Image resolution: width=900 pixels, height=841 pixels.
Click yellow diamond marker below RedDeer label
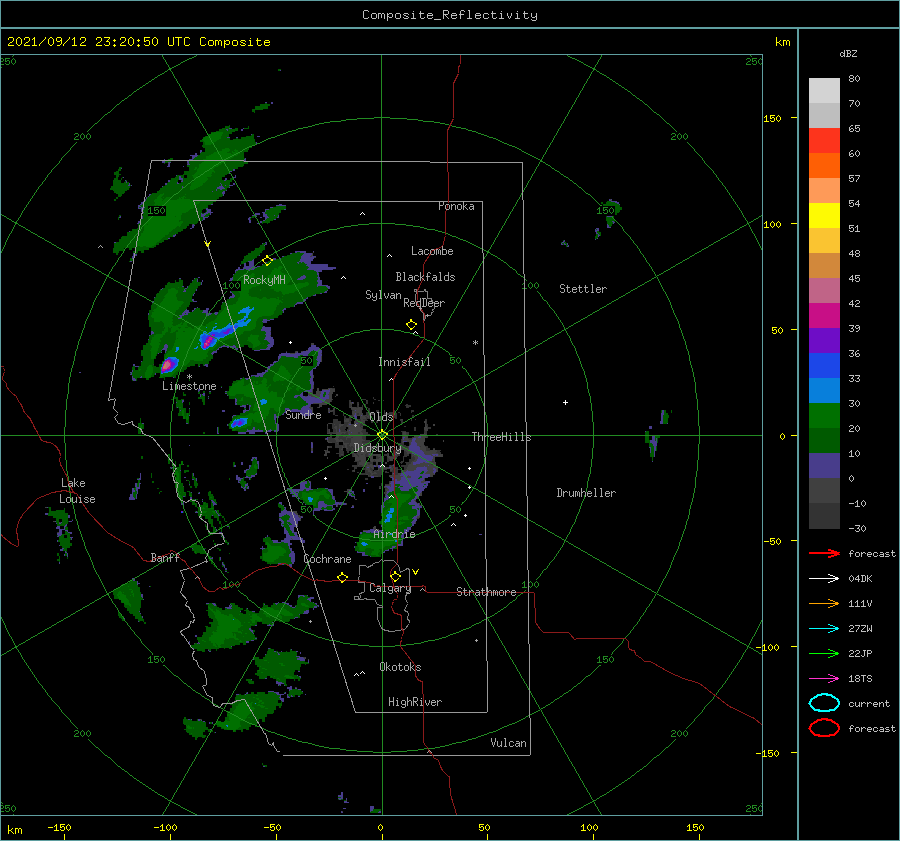(411, 325)
